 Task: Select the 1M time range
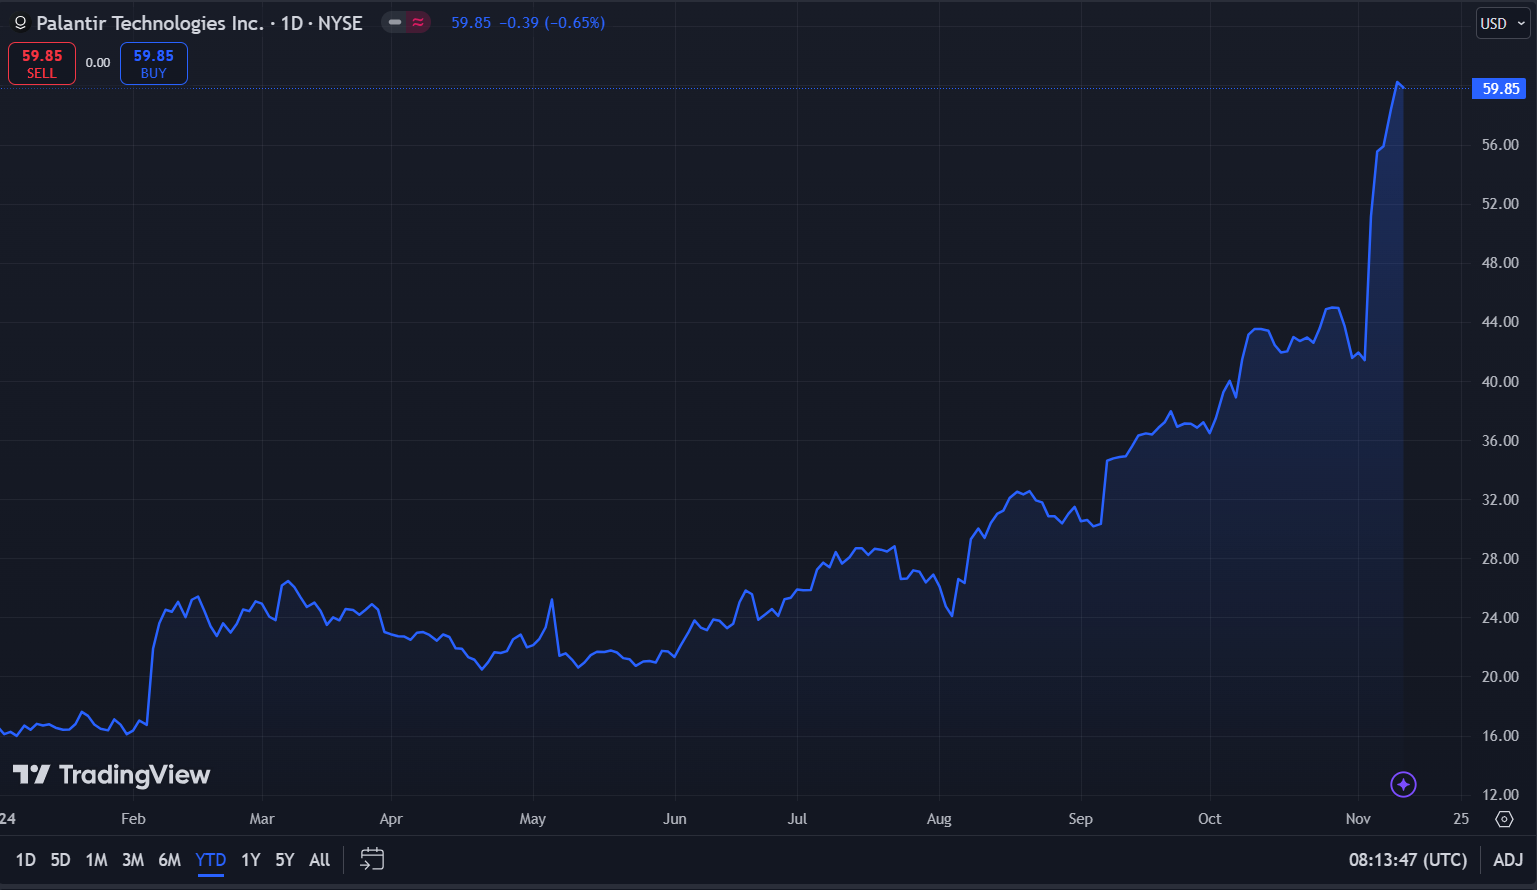pyautogui.click(x=96, y=860)
